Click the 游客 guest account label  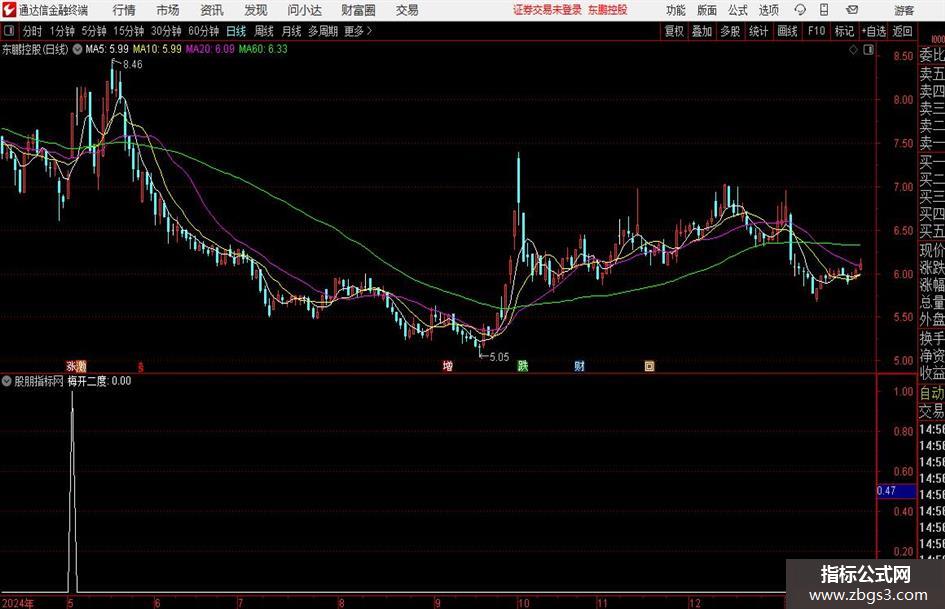(903, 10)
